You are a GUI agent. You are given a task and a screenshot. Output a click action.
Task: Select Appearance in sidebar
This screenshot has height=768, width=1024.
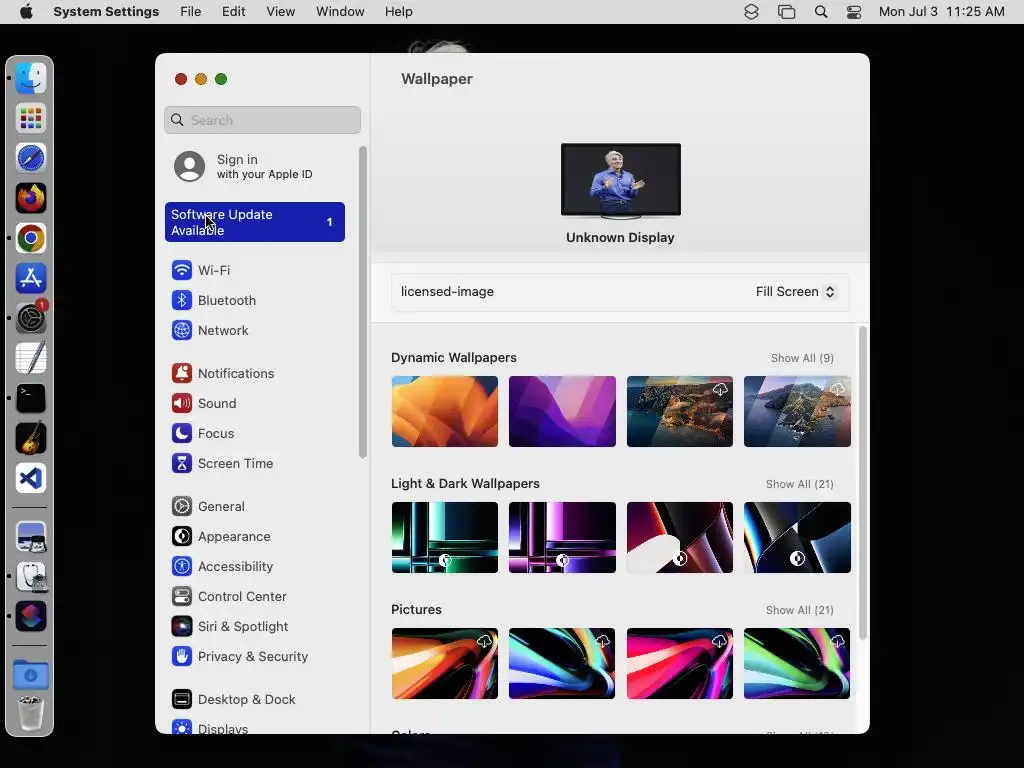(221, 537)
